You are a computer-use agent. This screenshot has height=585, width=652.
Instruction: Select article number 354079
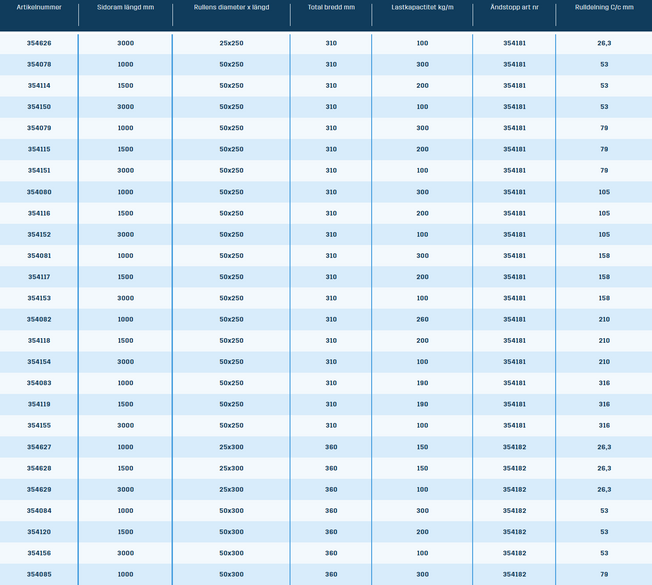[x=39, y=128]
